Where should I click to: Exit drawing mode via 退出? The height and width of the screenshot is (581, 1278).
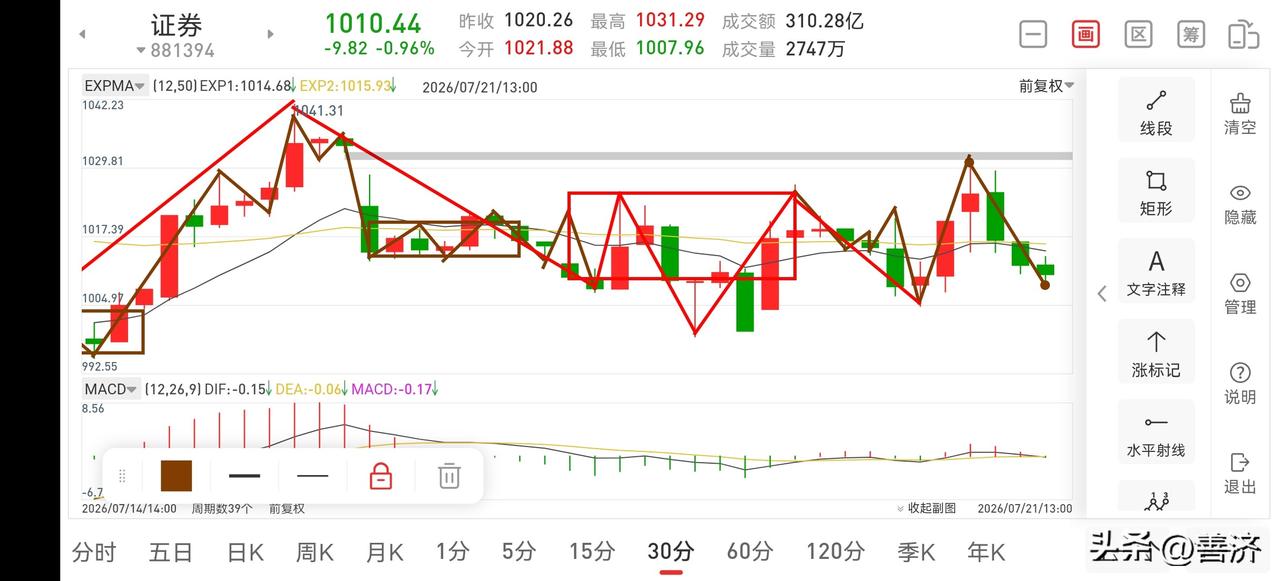(1240, 473)
